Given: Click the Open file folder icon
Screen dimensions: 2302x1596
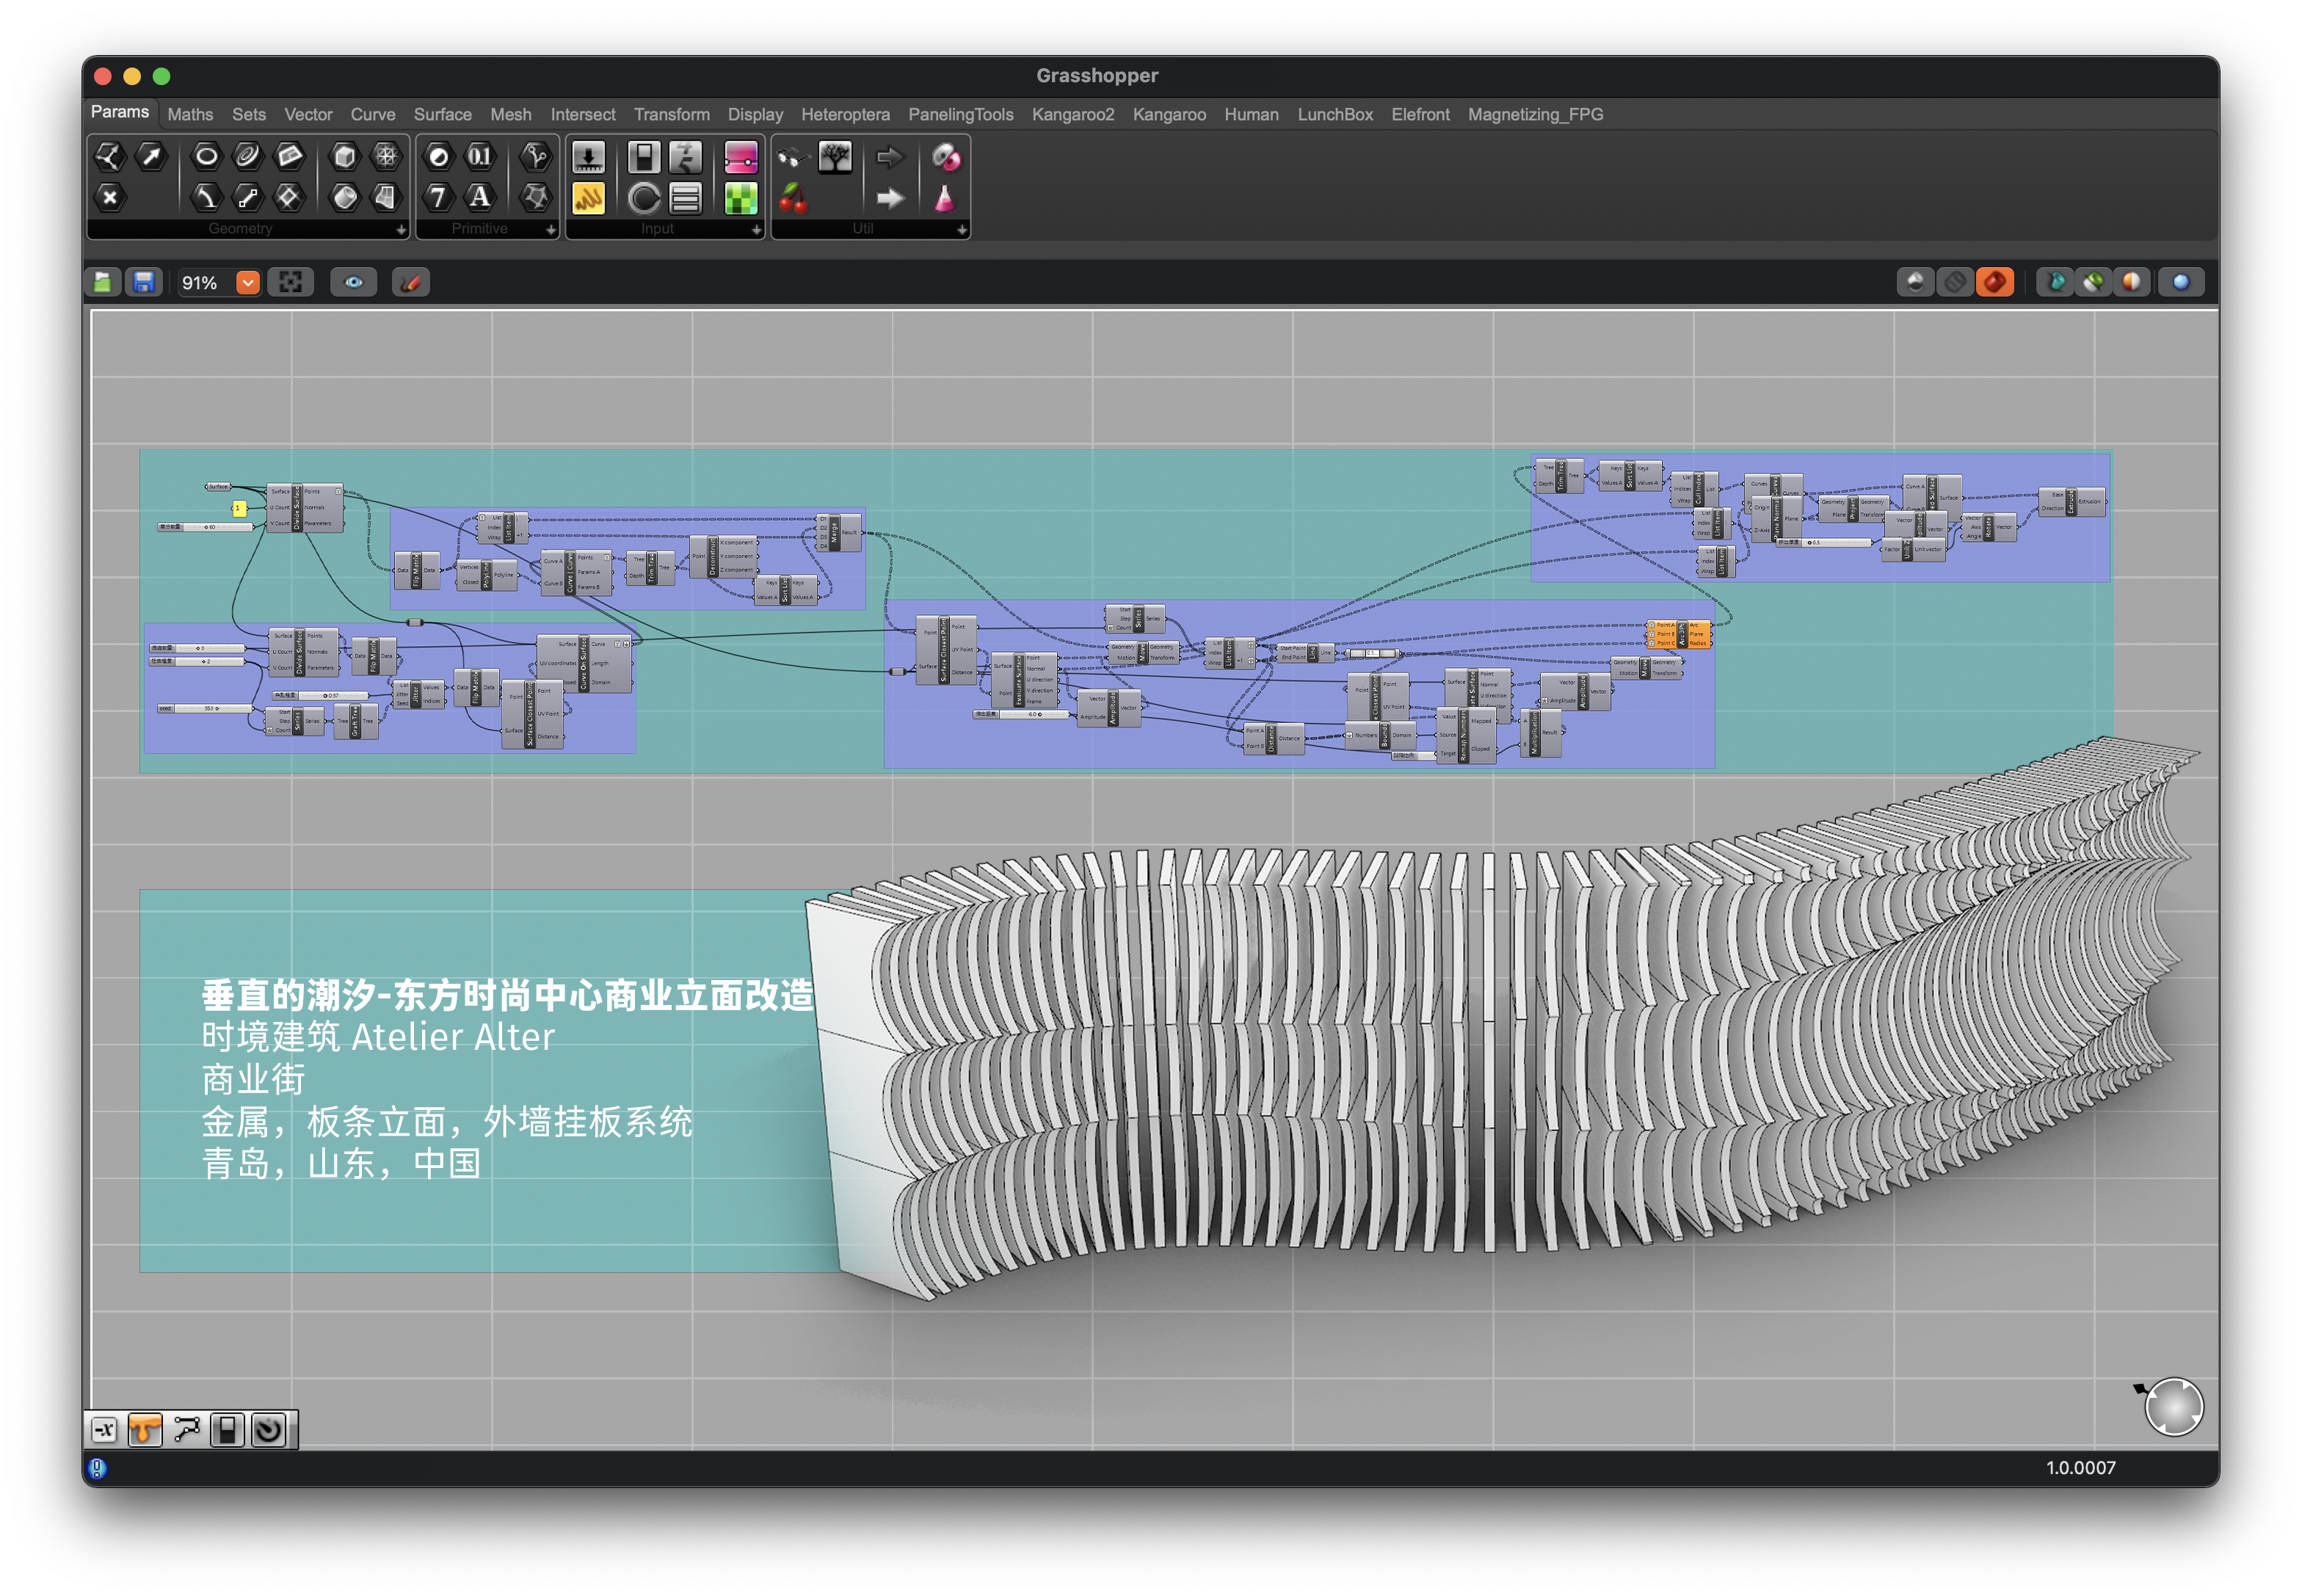Looking at the screenshot, I should pos(103,283).
